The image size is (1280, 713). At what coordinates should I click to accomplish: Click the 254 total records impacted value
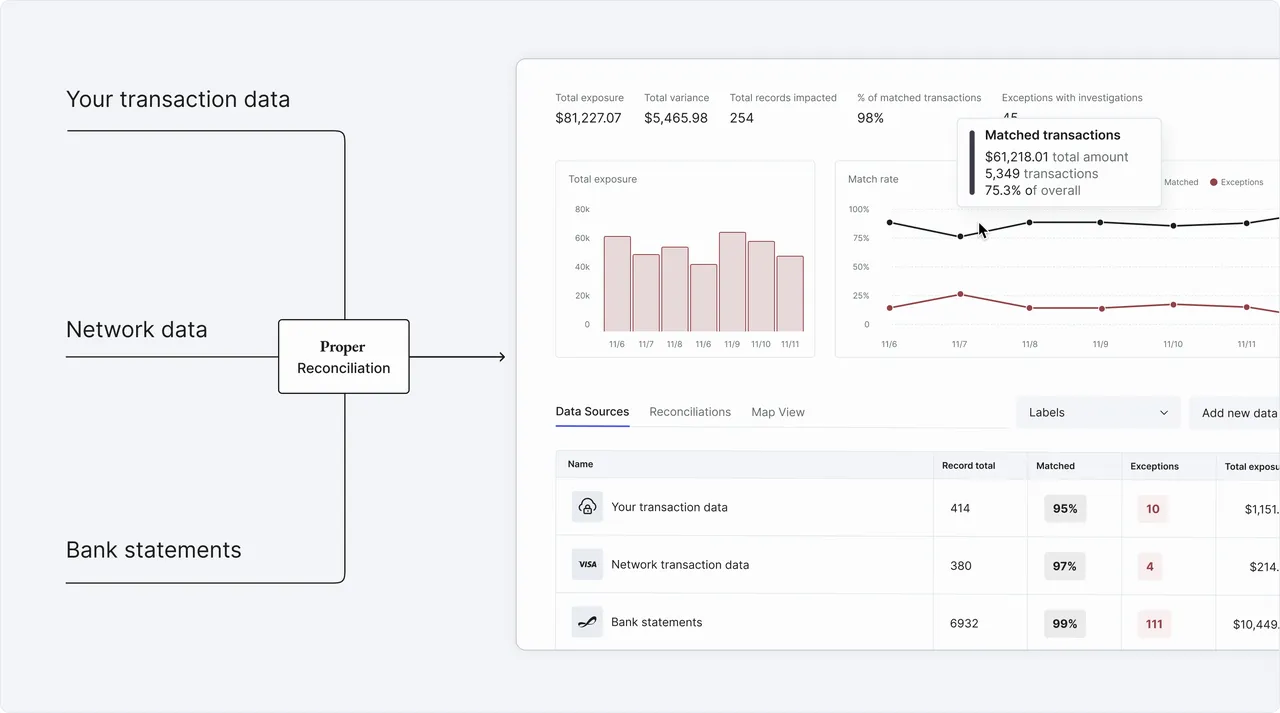click(x=741, y=118)
